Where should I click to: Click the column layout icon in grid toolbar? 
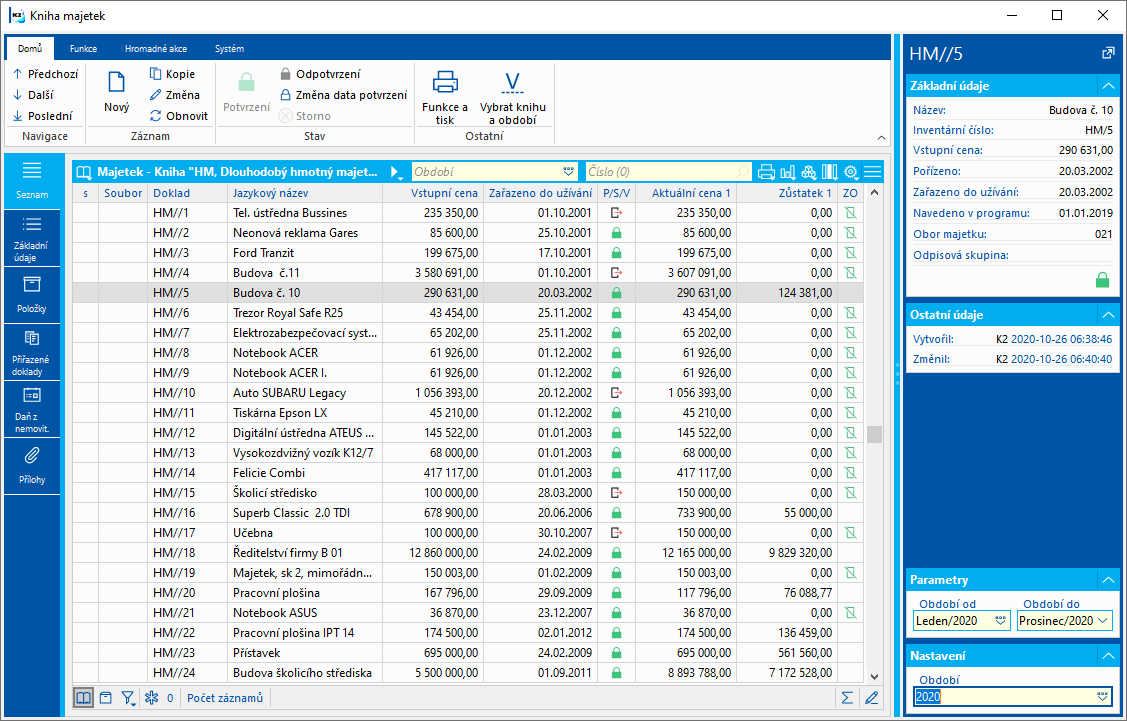click(830, 172)
